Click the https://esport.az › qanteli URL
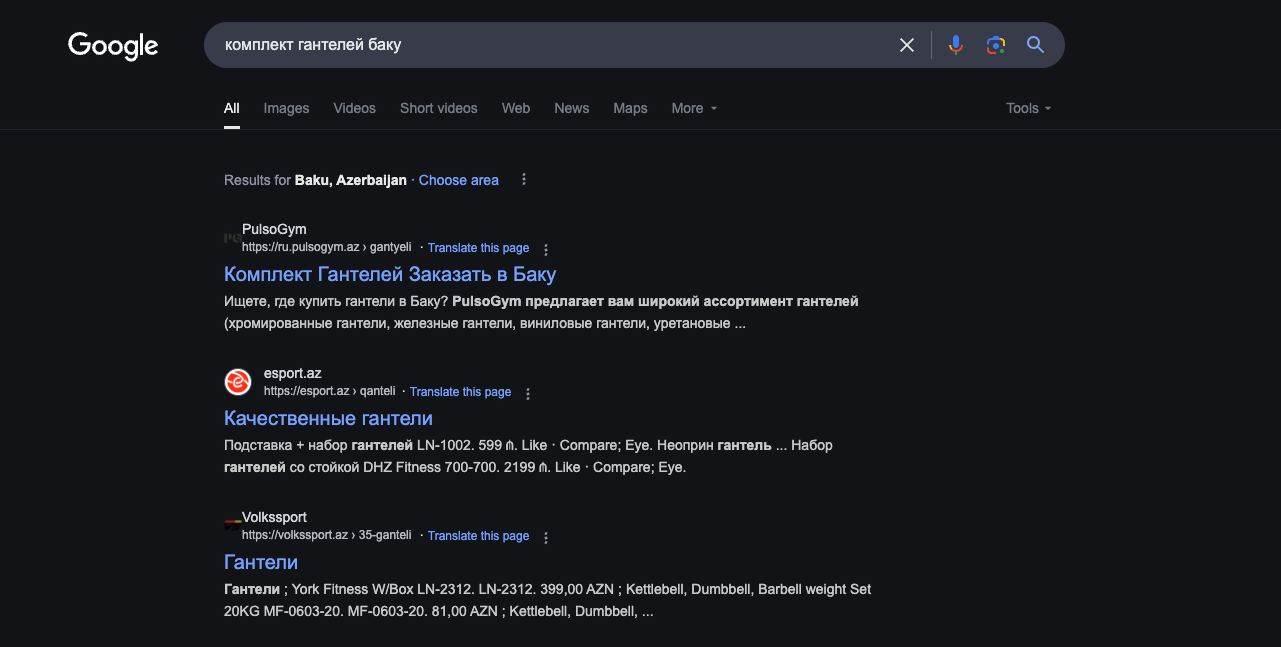Screen dimensions: 1281x647 (330, 391)
